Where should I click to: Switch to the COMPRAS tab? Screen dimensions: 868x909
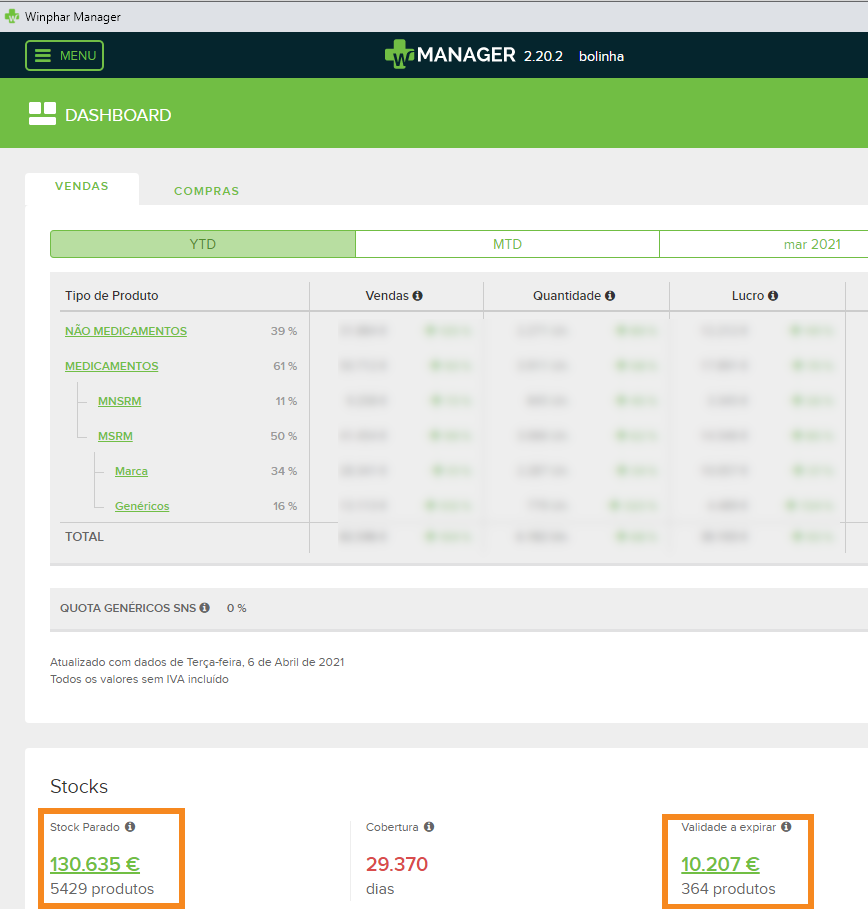pyautogui.click(x=206, y=191)
